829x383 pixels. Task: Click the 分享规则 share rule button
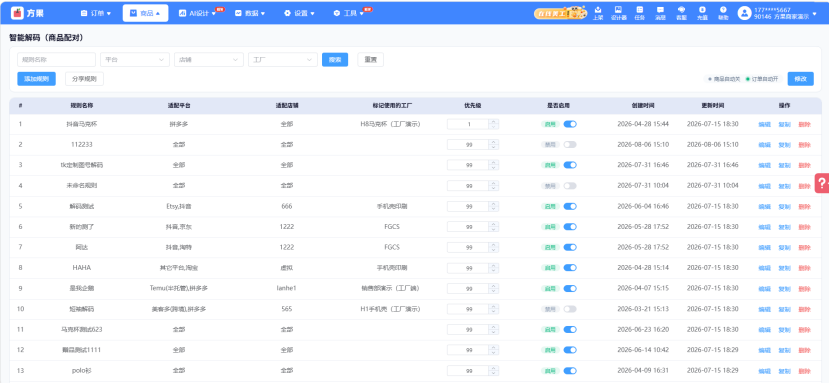85,79
